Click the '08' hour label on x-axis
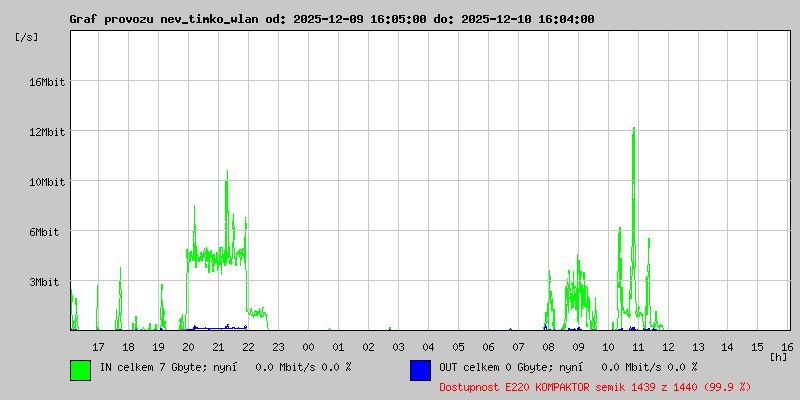This screenshot has height=400, width=800. tap(548, 347)
